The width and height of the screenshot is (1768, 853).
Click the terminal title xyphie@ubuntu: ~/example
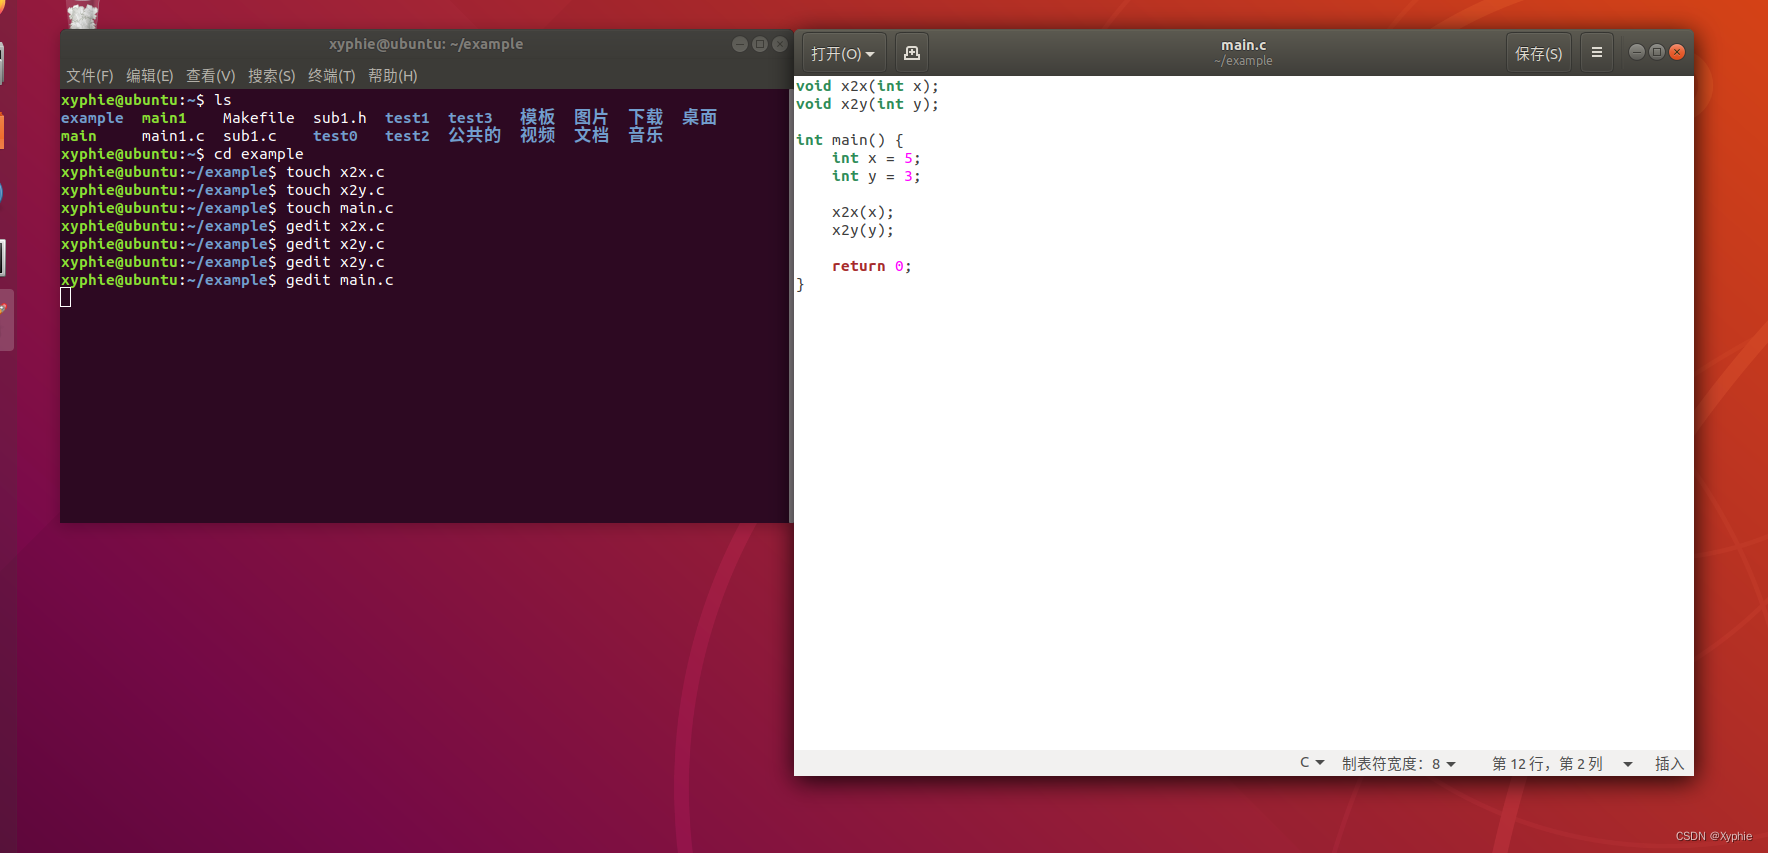tap(426, 44)
